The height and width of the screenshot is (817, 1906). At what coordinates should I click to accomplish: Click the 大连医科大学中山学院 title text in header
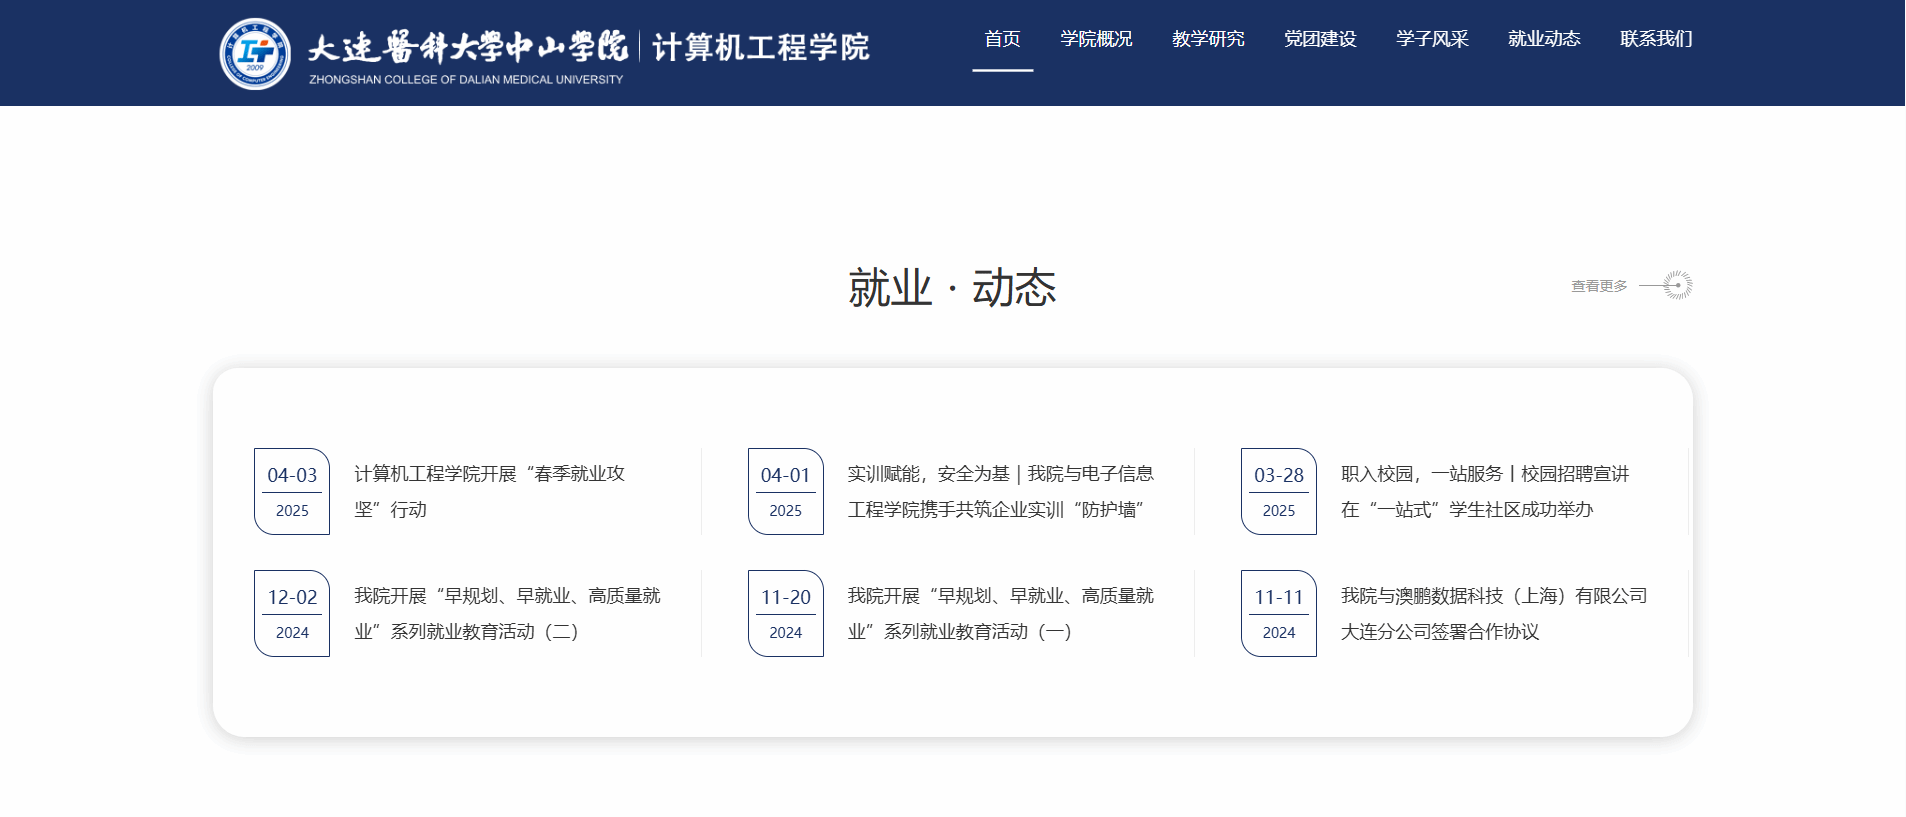(x=467, y=47)
